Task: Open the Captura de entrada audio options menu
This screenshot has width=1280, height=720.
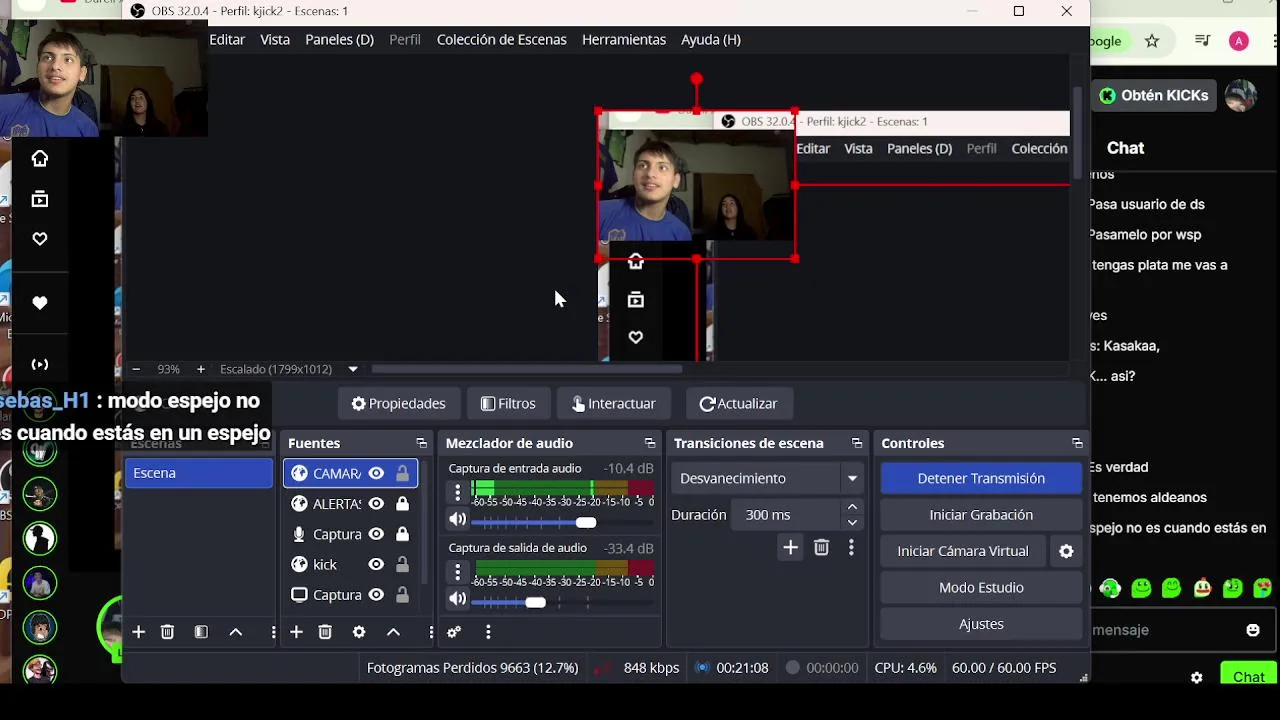Action: click(458, 492)
